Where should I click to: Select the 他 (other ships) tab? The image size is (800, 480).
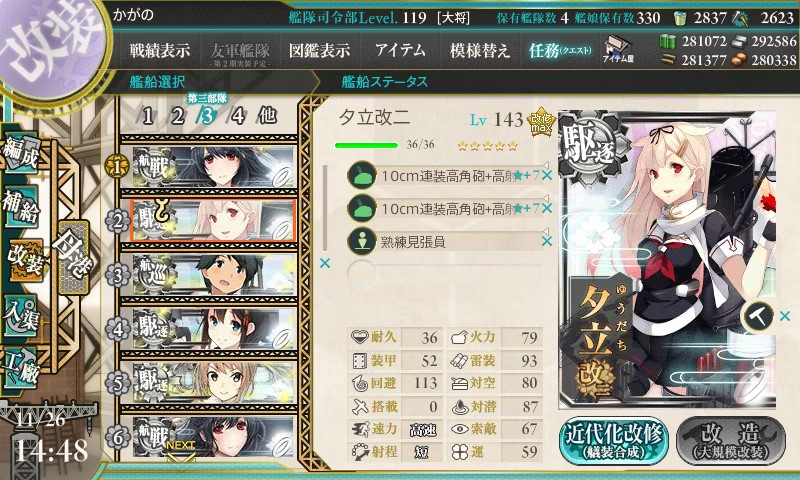tap(267, 116)
